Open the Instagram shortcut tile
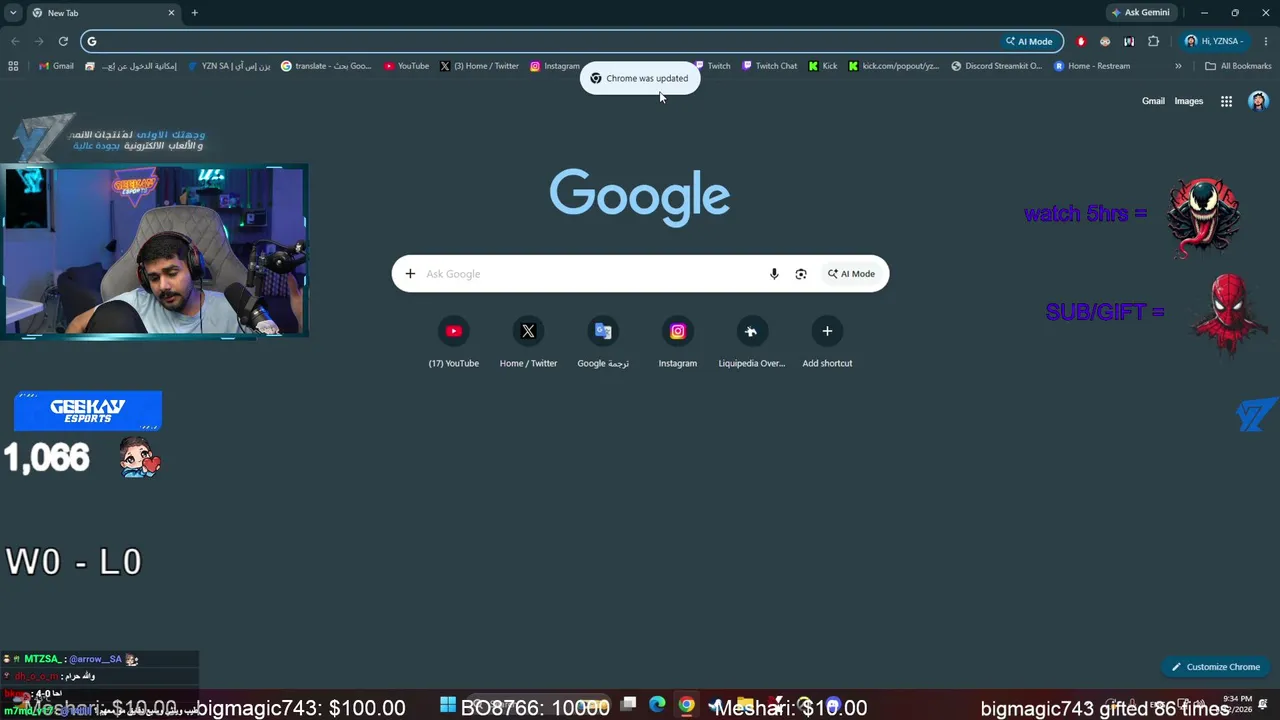Image resolution: width=1280 pixels, height=720 pixels. point(678,342)
